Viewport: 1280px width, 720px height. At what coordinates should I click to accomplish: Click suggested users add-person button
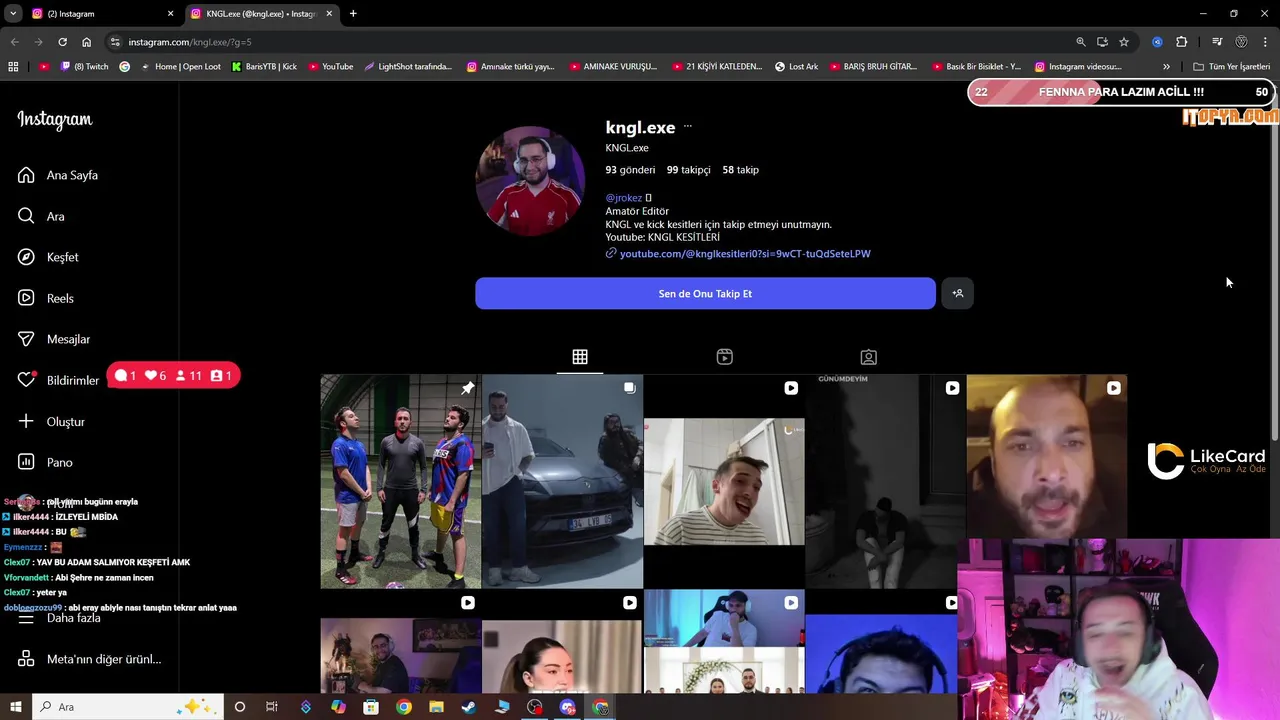coord(957,293)
